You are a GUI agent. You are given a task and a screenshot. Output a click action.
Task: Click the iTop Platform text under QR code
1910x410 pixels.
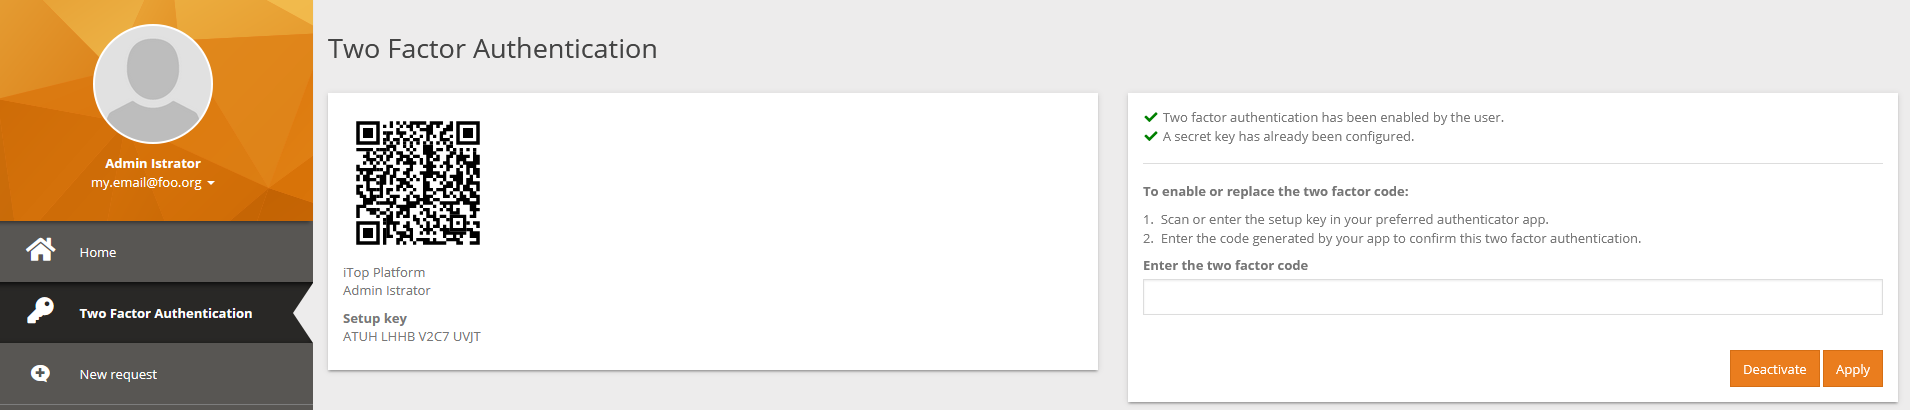(x=384, y=272)
